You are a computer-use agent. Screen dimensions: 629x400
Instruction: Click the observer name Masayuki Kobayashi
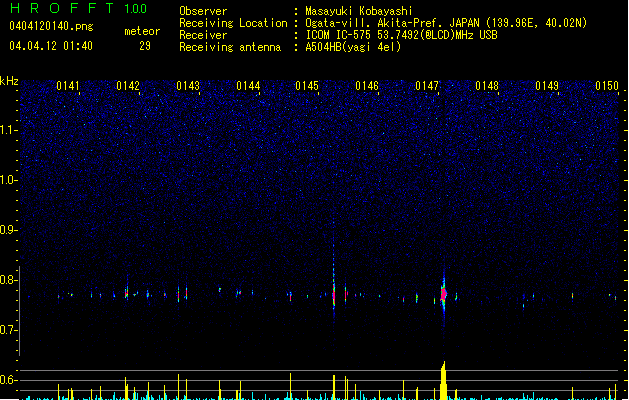click(359, 11)
